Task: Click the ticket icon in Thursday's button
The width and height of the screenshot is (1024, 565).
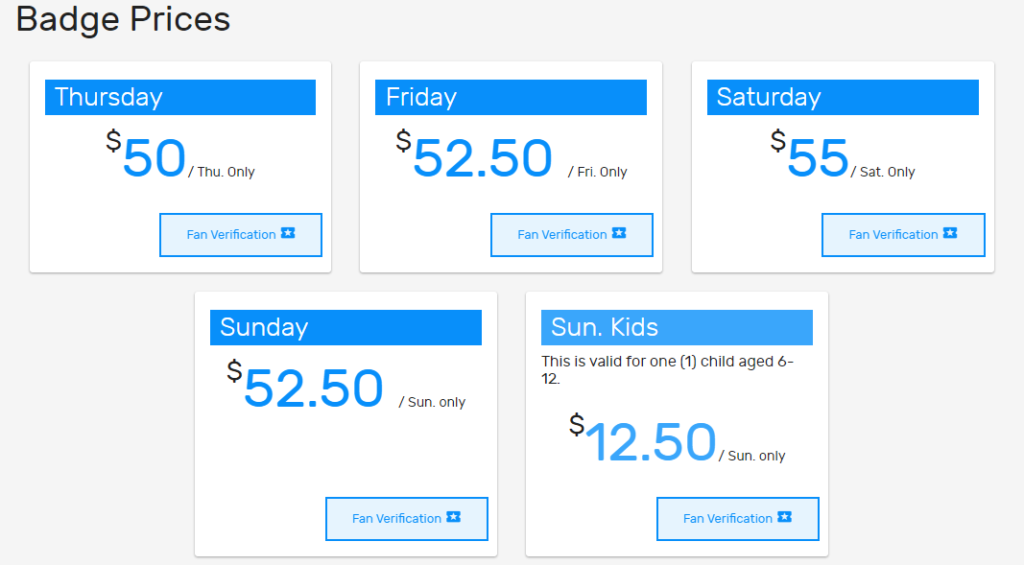Action: coord(288,233)
